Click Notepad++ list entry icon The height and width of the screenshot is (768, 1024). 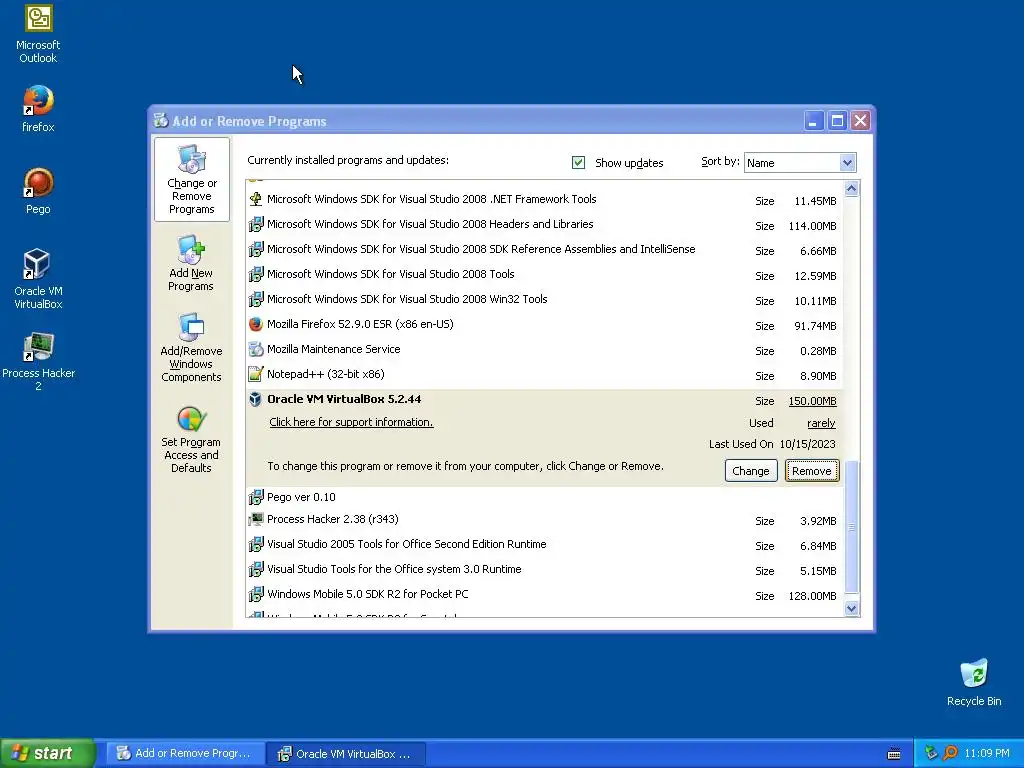(255, 374)
